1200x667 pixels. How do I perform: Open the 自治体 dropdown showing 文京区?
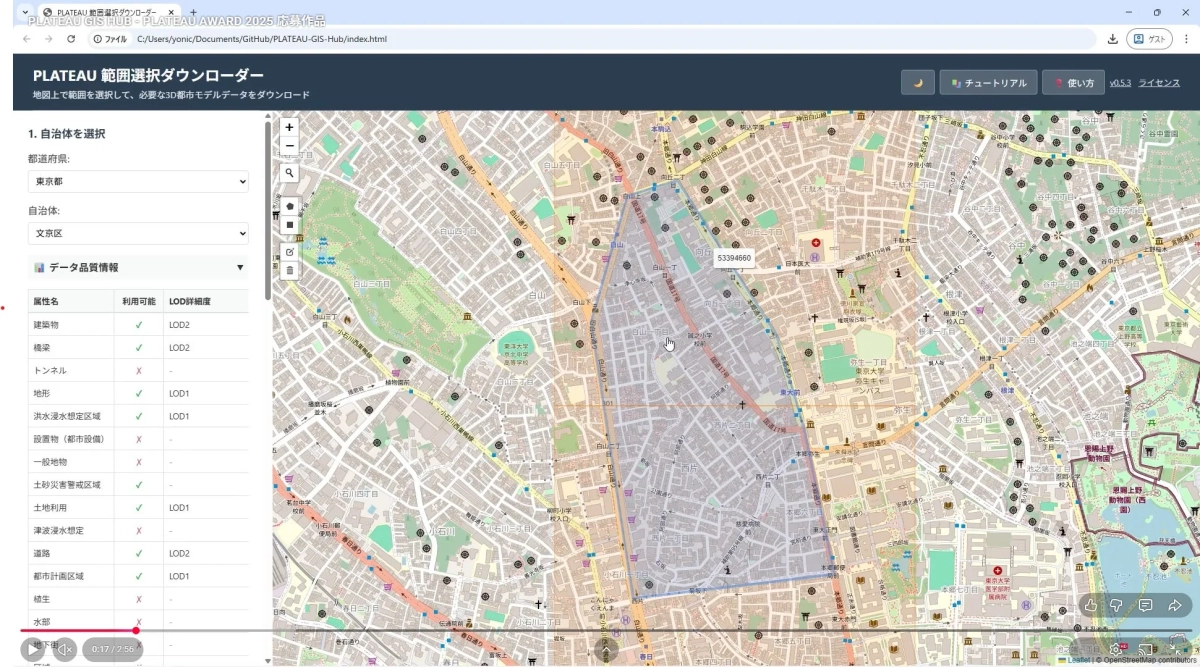tap(138, 233)
